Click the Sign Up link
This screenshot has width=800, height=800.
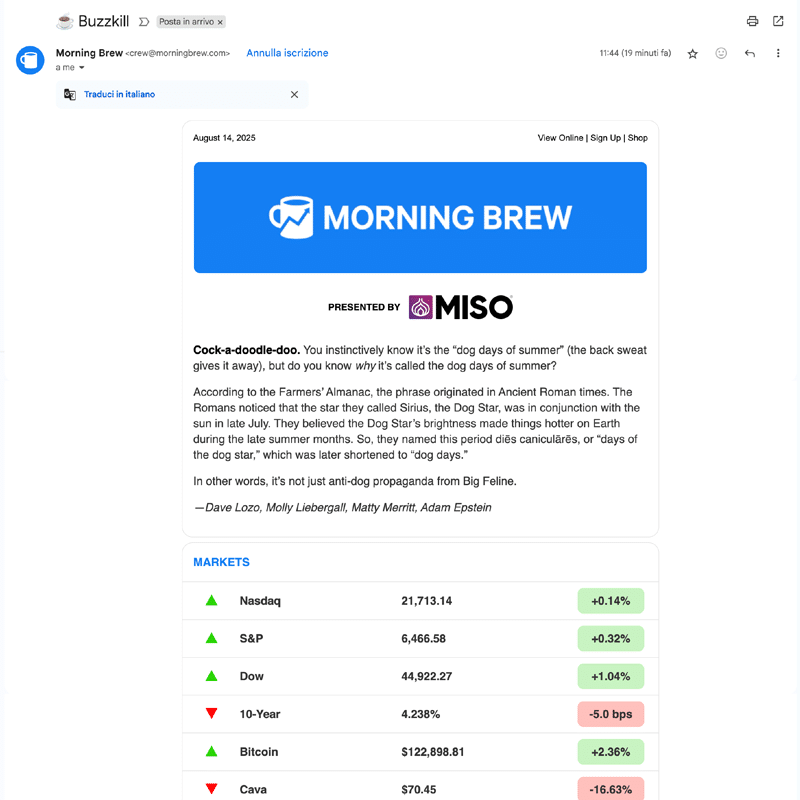(x=605, y=138)
